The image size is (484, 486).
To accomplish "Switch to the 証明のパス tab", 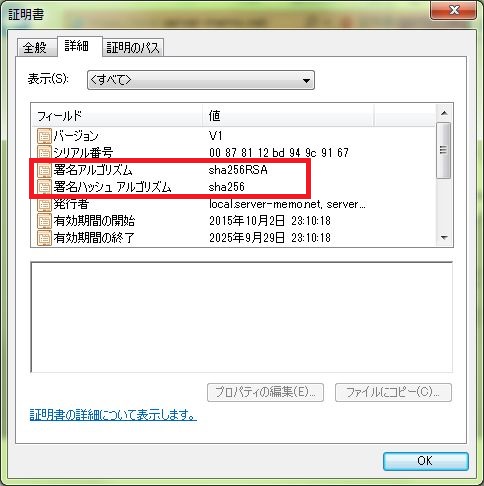I will [133, 47].
